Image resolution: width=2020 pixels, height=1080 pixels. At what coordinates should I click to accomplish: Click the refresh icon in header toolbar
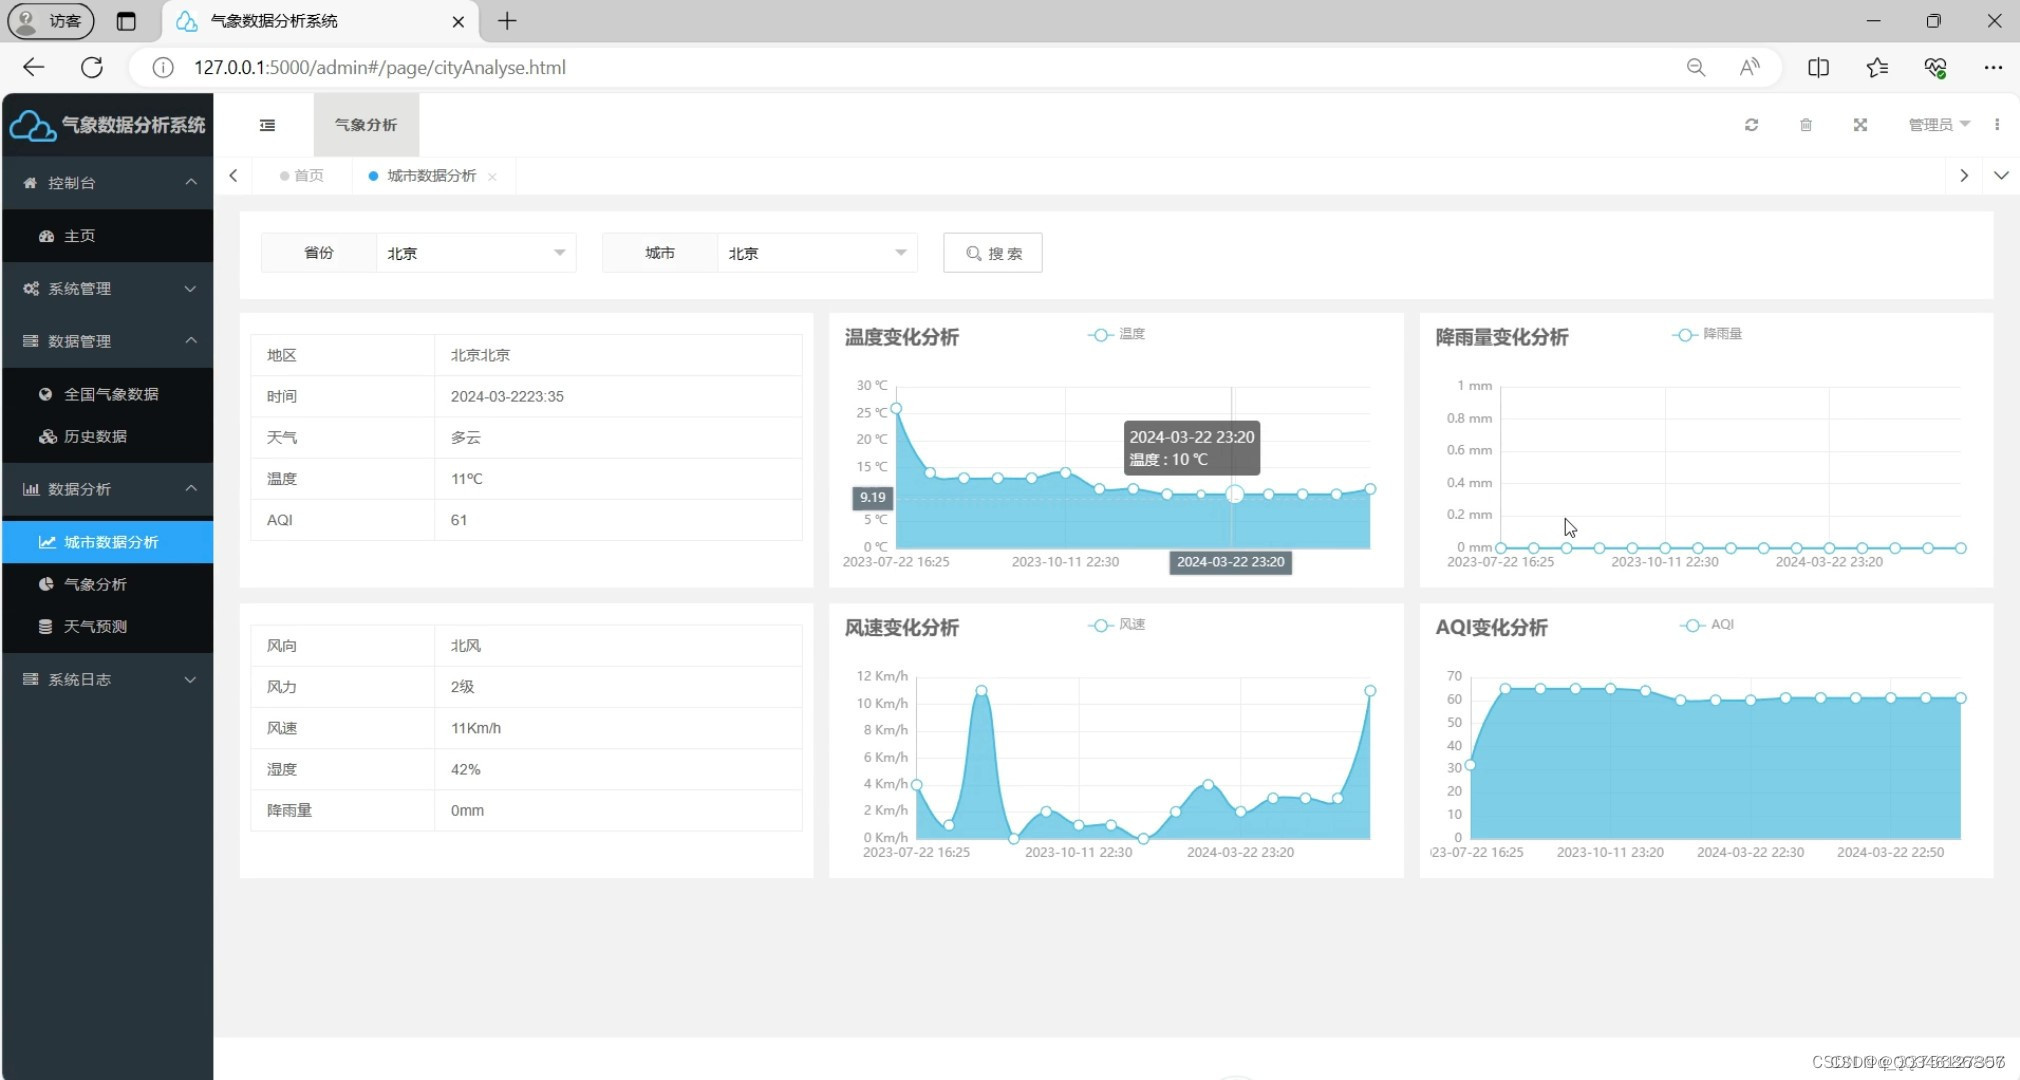point(1751,125)
